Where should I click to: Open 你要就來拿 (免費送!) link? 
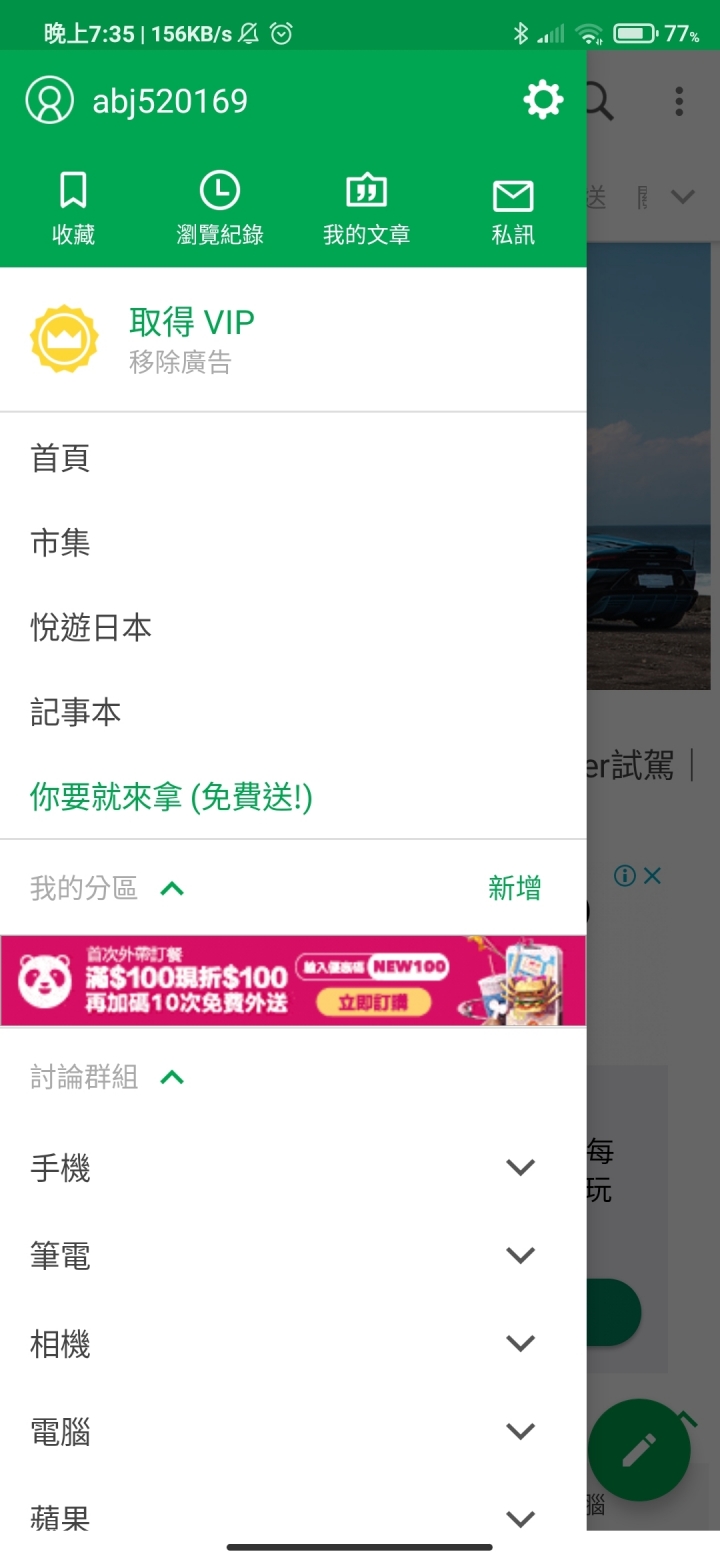pos(171,797)
